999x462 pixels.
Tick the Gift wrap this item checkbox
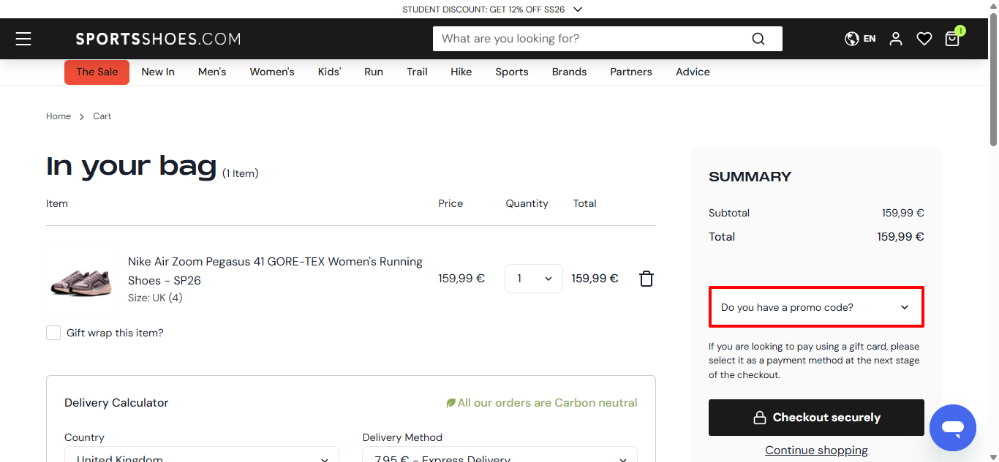(54, 333)
